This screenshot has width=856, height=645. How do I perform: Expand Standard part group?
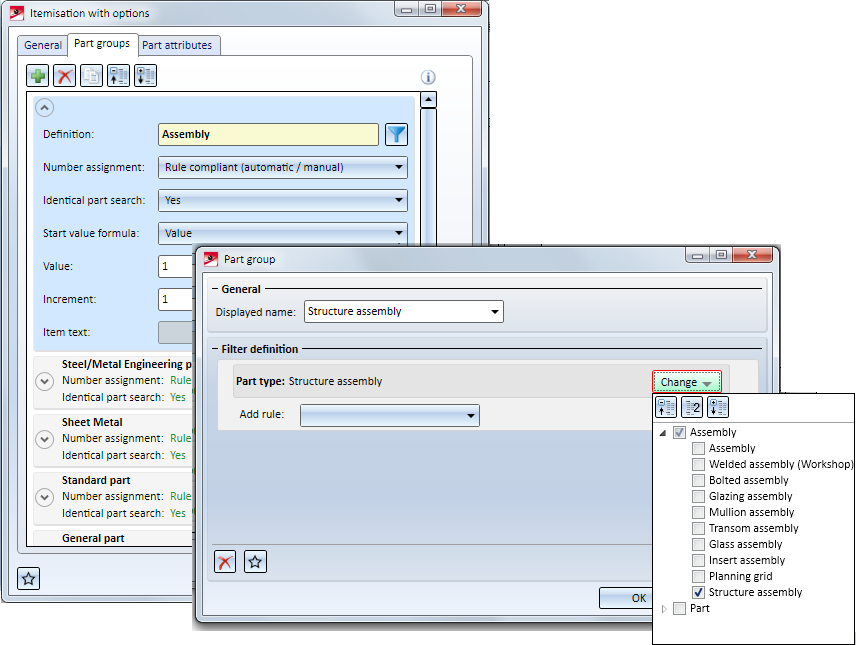(45, 497)
